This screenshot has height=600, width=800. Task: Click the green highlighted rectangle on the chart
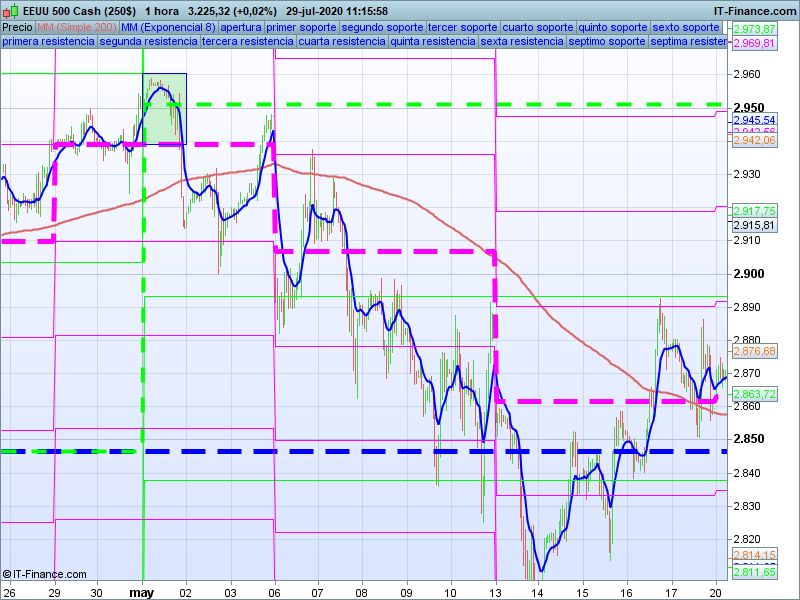165,108
